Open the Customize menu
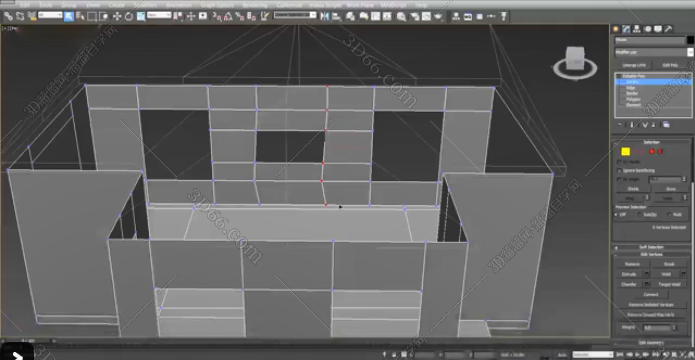 [289, 5]
